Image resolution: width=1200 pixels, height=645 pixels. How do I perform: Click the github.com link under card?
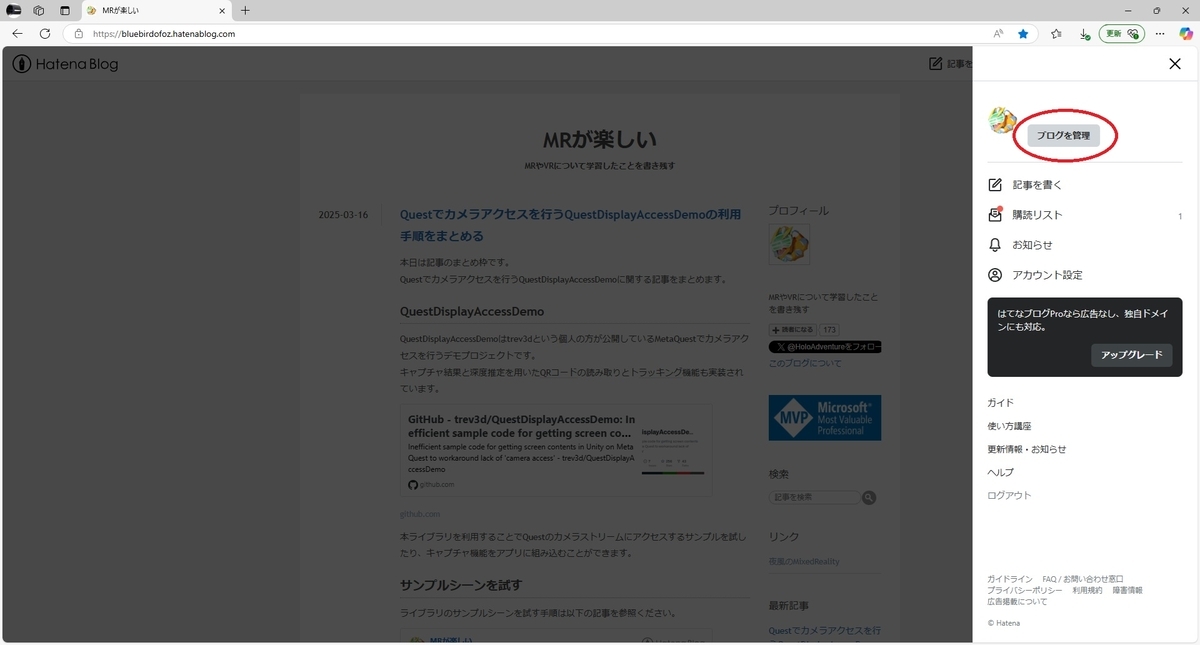[420, 514]
